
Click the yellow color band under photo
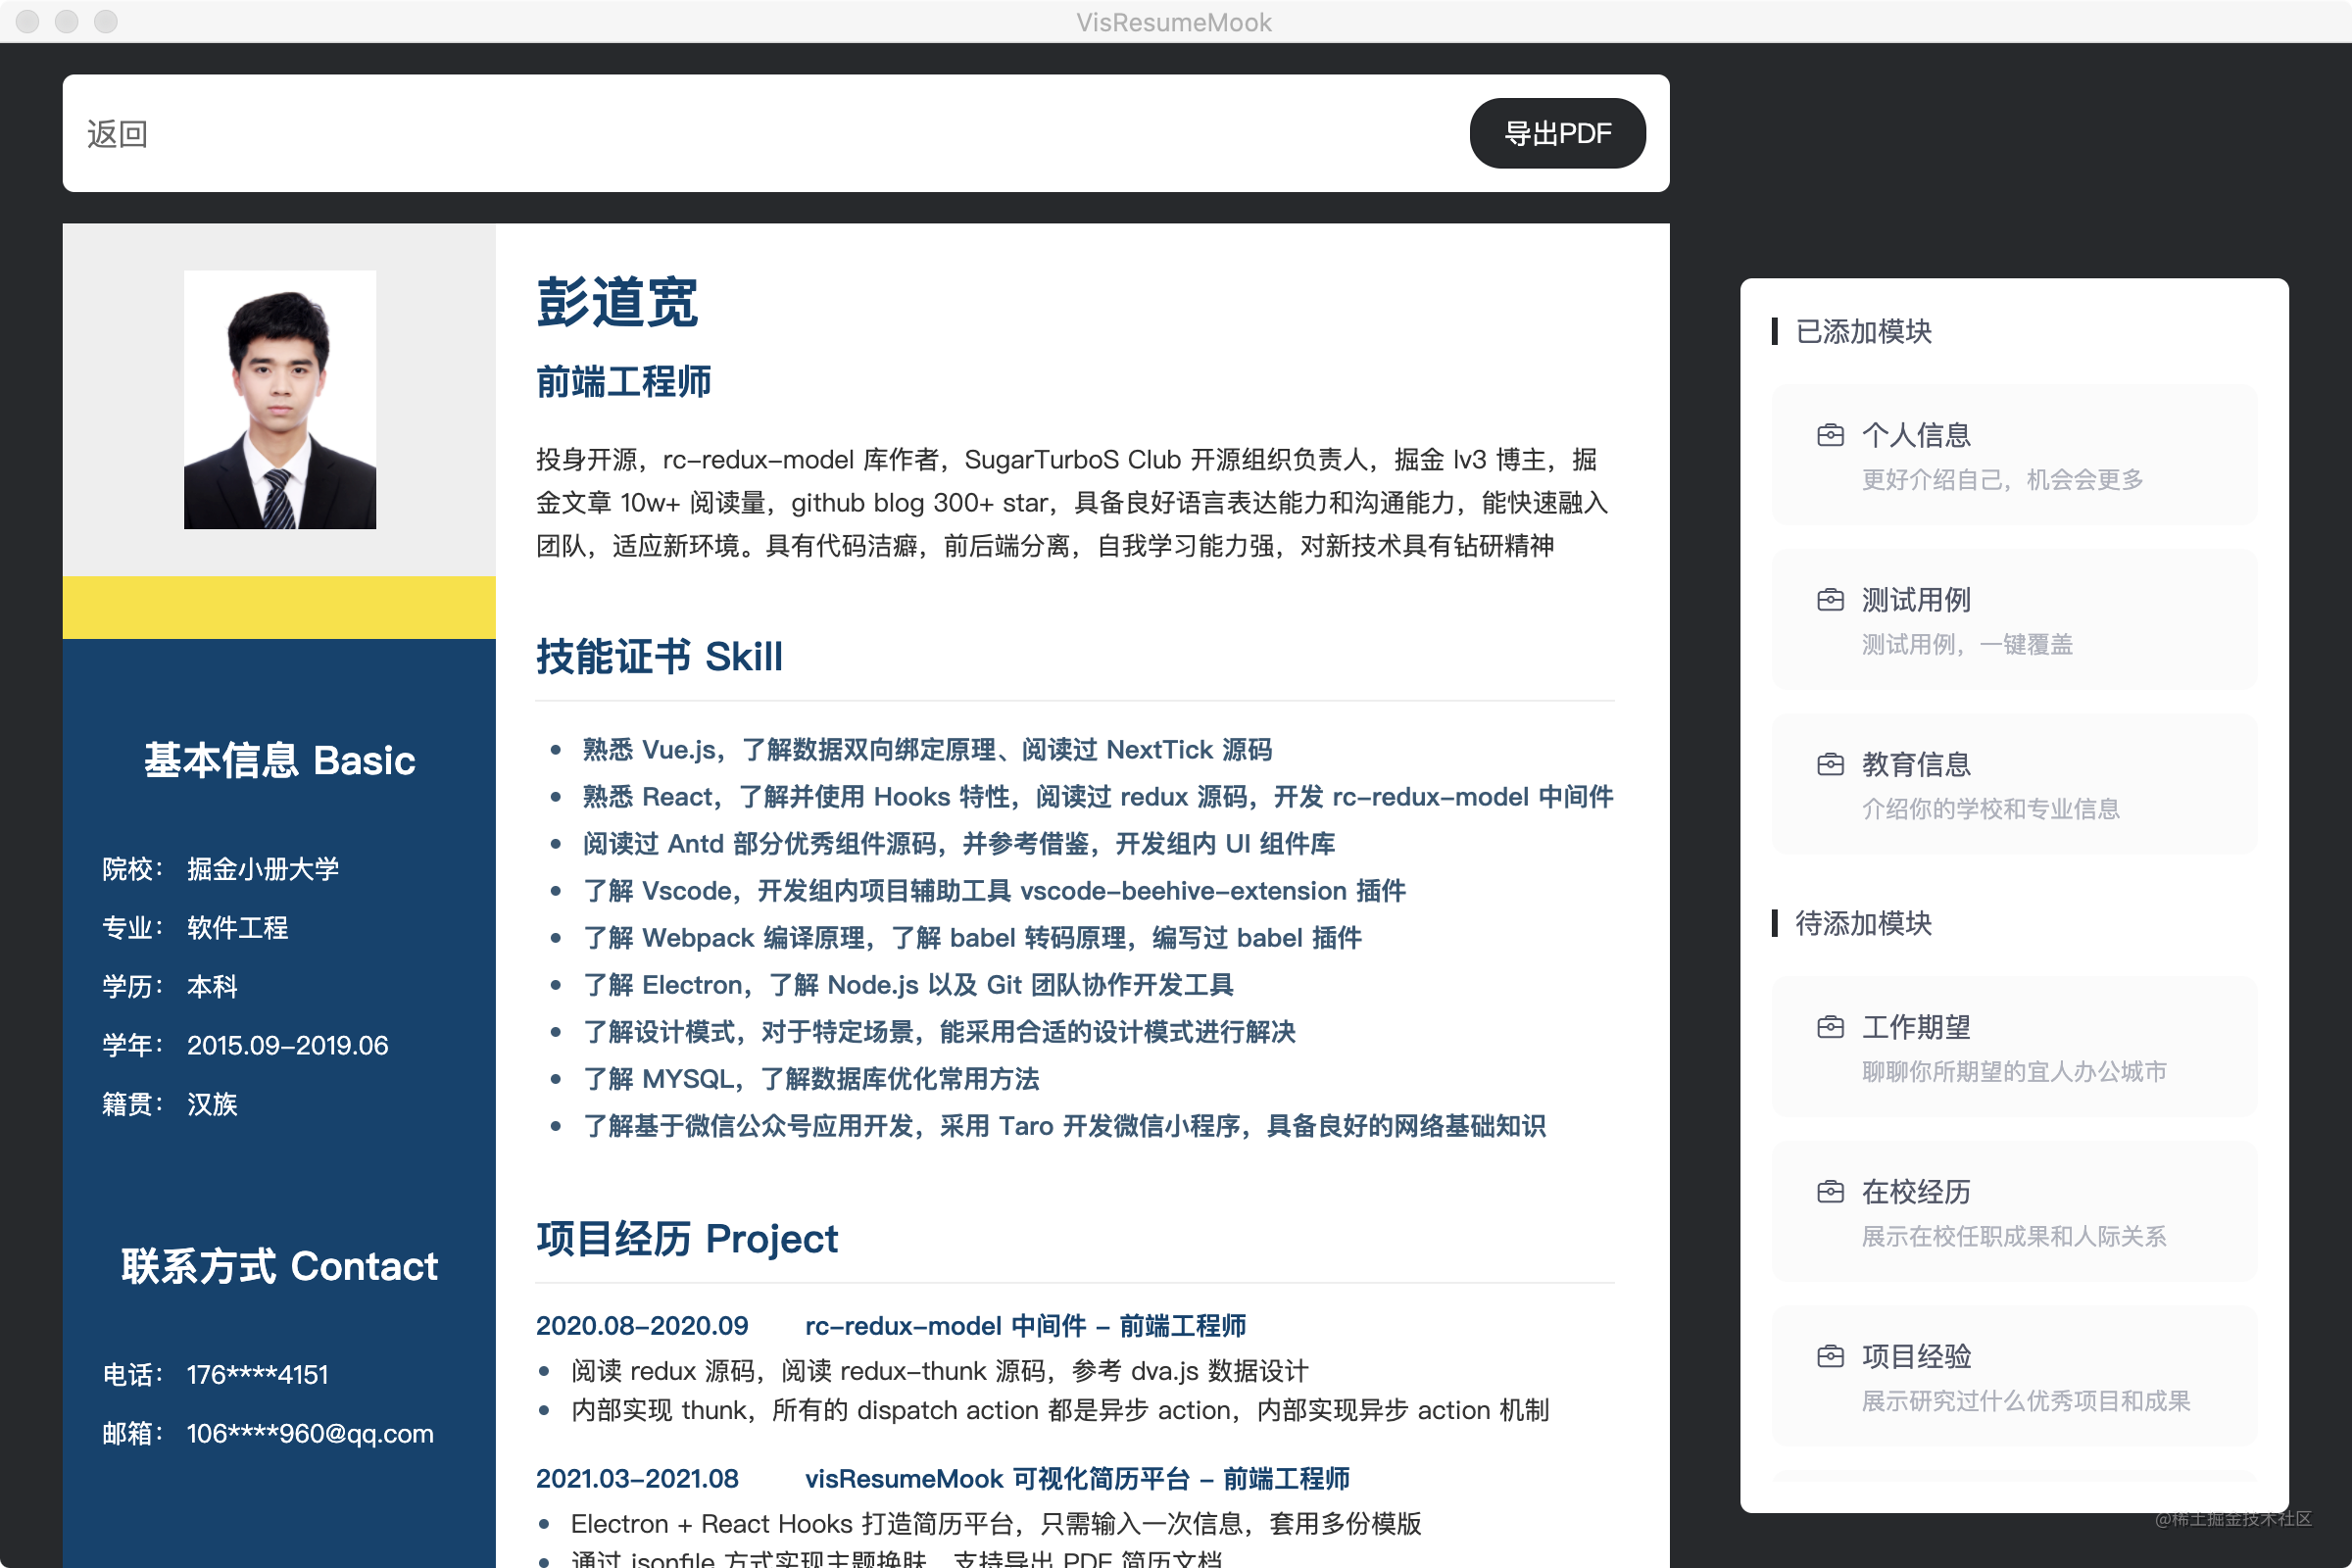point(279,607)
